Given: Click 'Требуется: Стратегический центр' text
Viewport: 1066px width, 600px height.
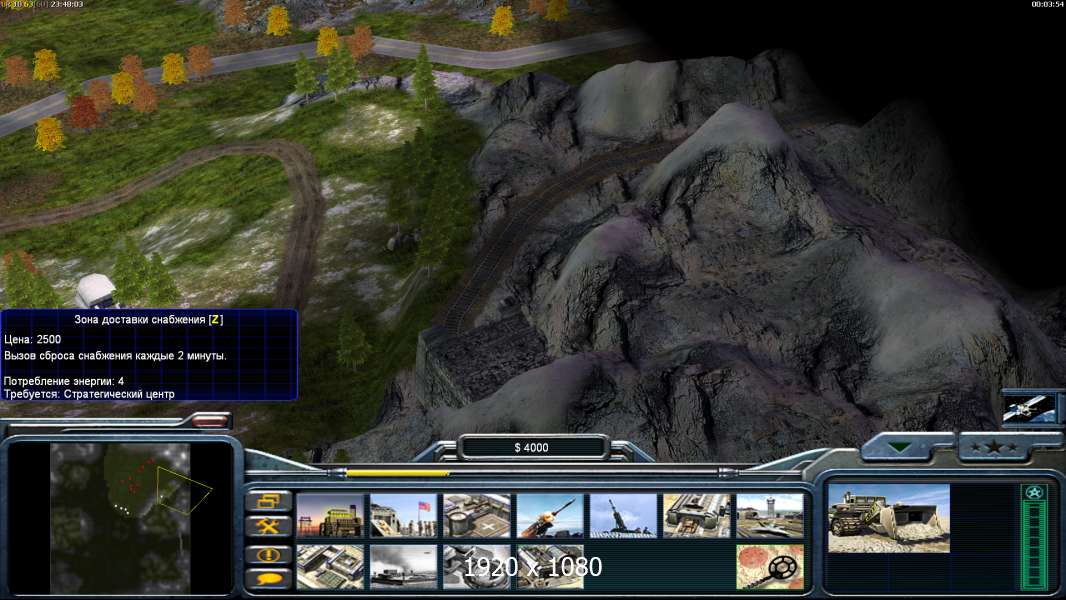Looking at the screenshot, I should coord(89,394).
